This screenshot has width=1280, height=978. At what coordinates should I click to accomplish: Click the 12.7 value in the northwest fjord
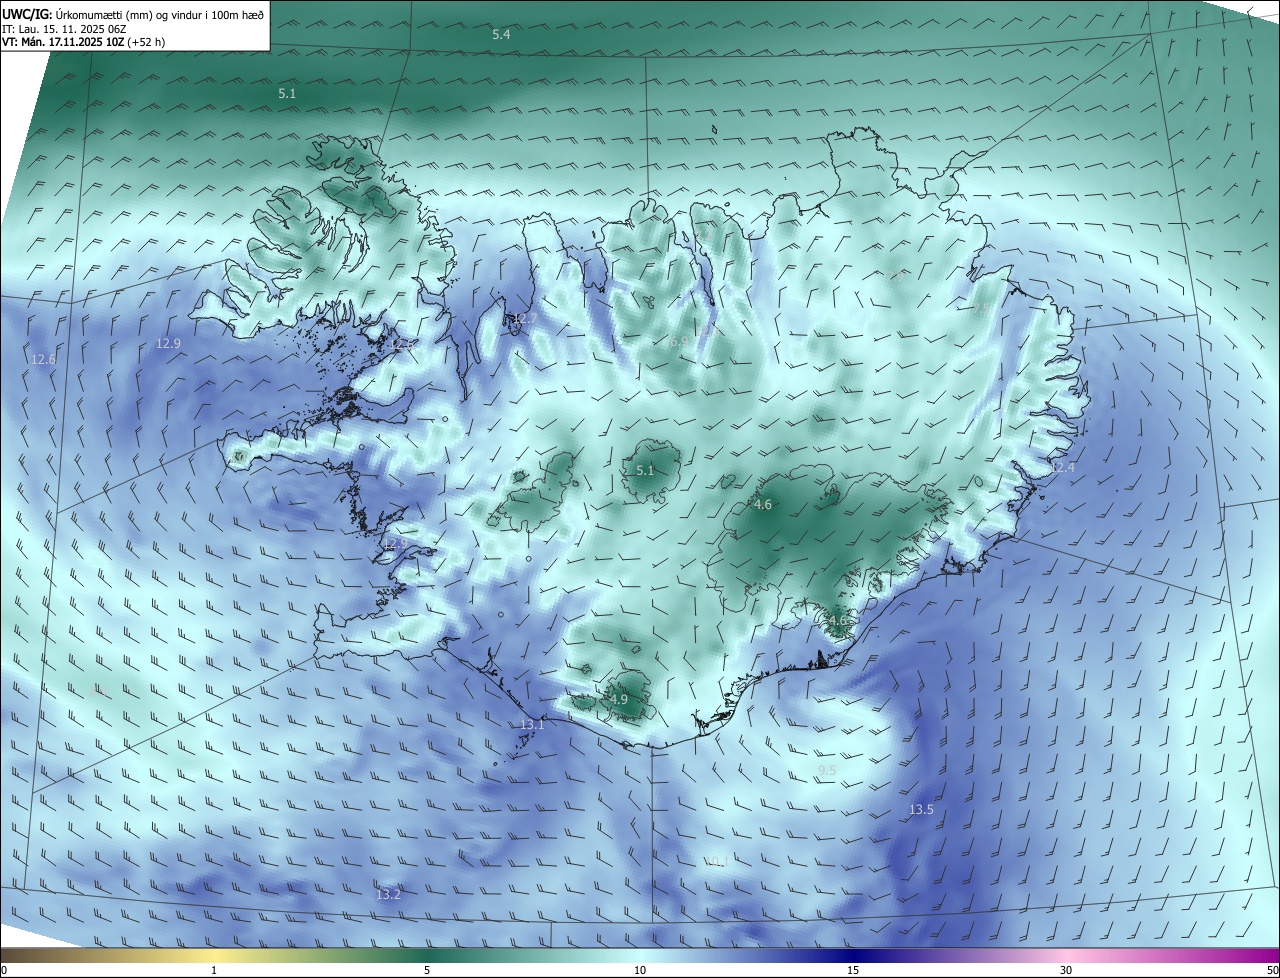tap(525, 319)
